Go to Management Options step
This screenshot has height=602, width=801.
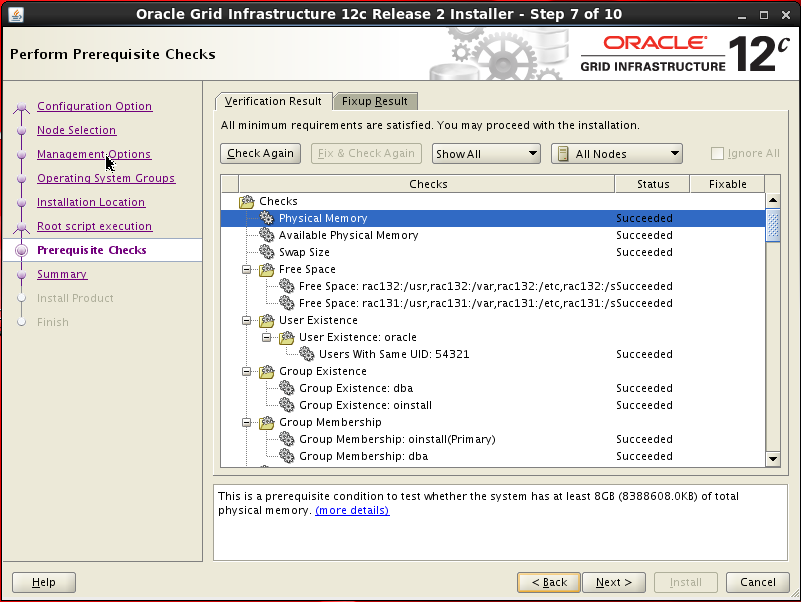pyautogui.click(x=94, y=154)
